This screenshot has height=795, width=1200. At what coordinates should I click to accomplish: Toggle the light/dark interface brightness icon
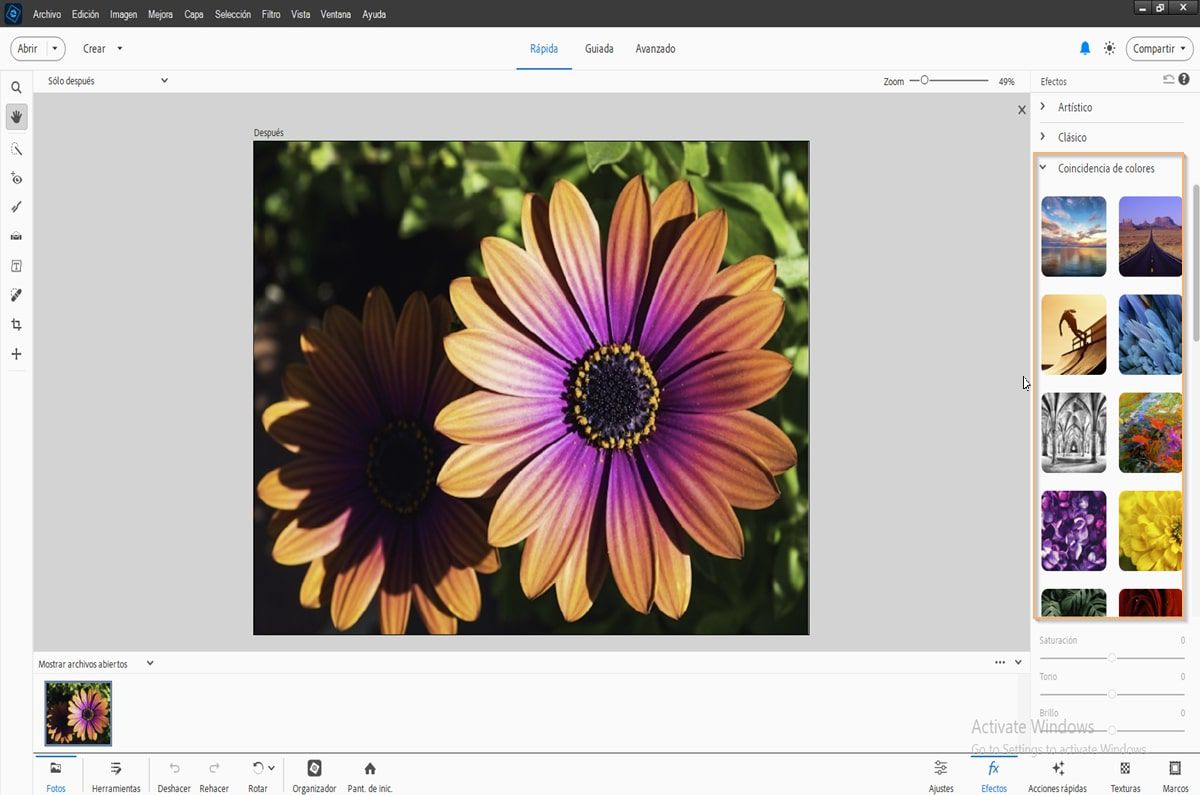(1109, 48)
